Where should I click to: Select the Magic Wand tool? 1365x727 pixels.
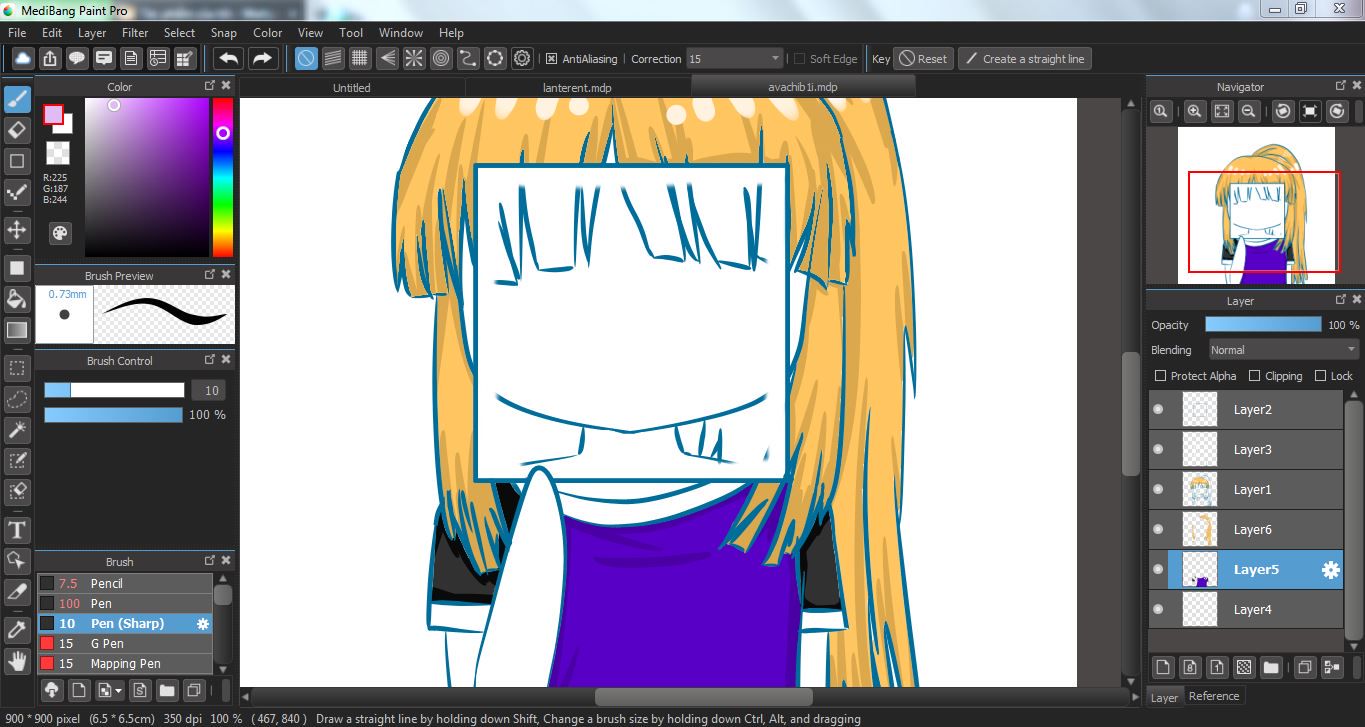tap(17, 430)
